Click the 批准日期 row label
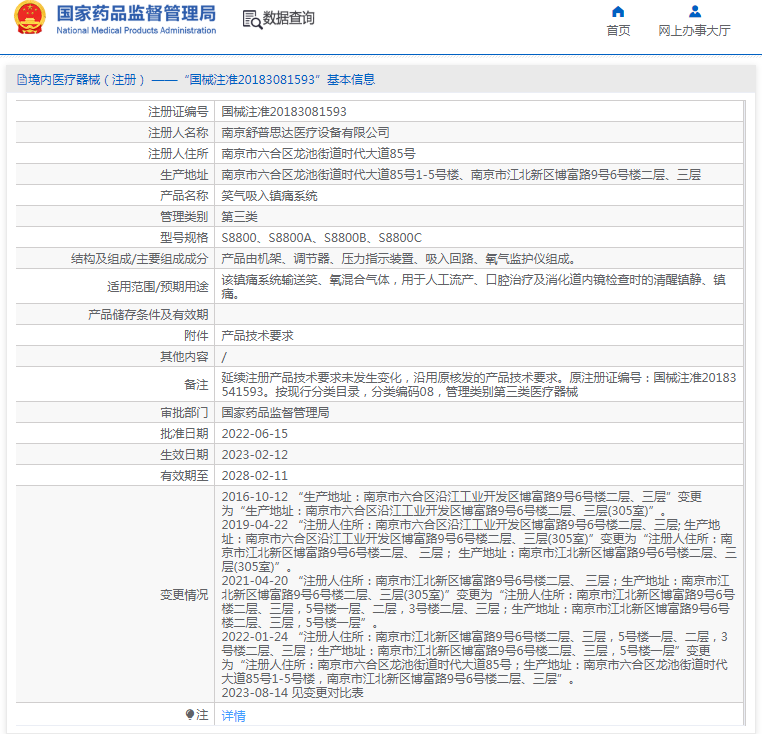Viewport: 762px width, 734px height. 184,434
